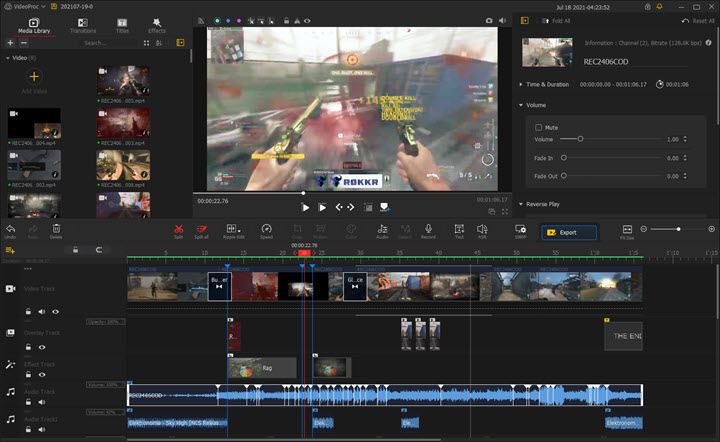Viewport: 720px width, 442px height.
Task: Switch to the Titles tab
Action: pos(122,26)
